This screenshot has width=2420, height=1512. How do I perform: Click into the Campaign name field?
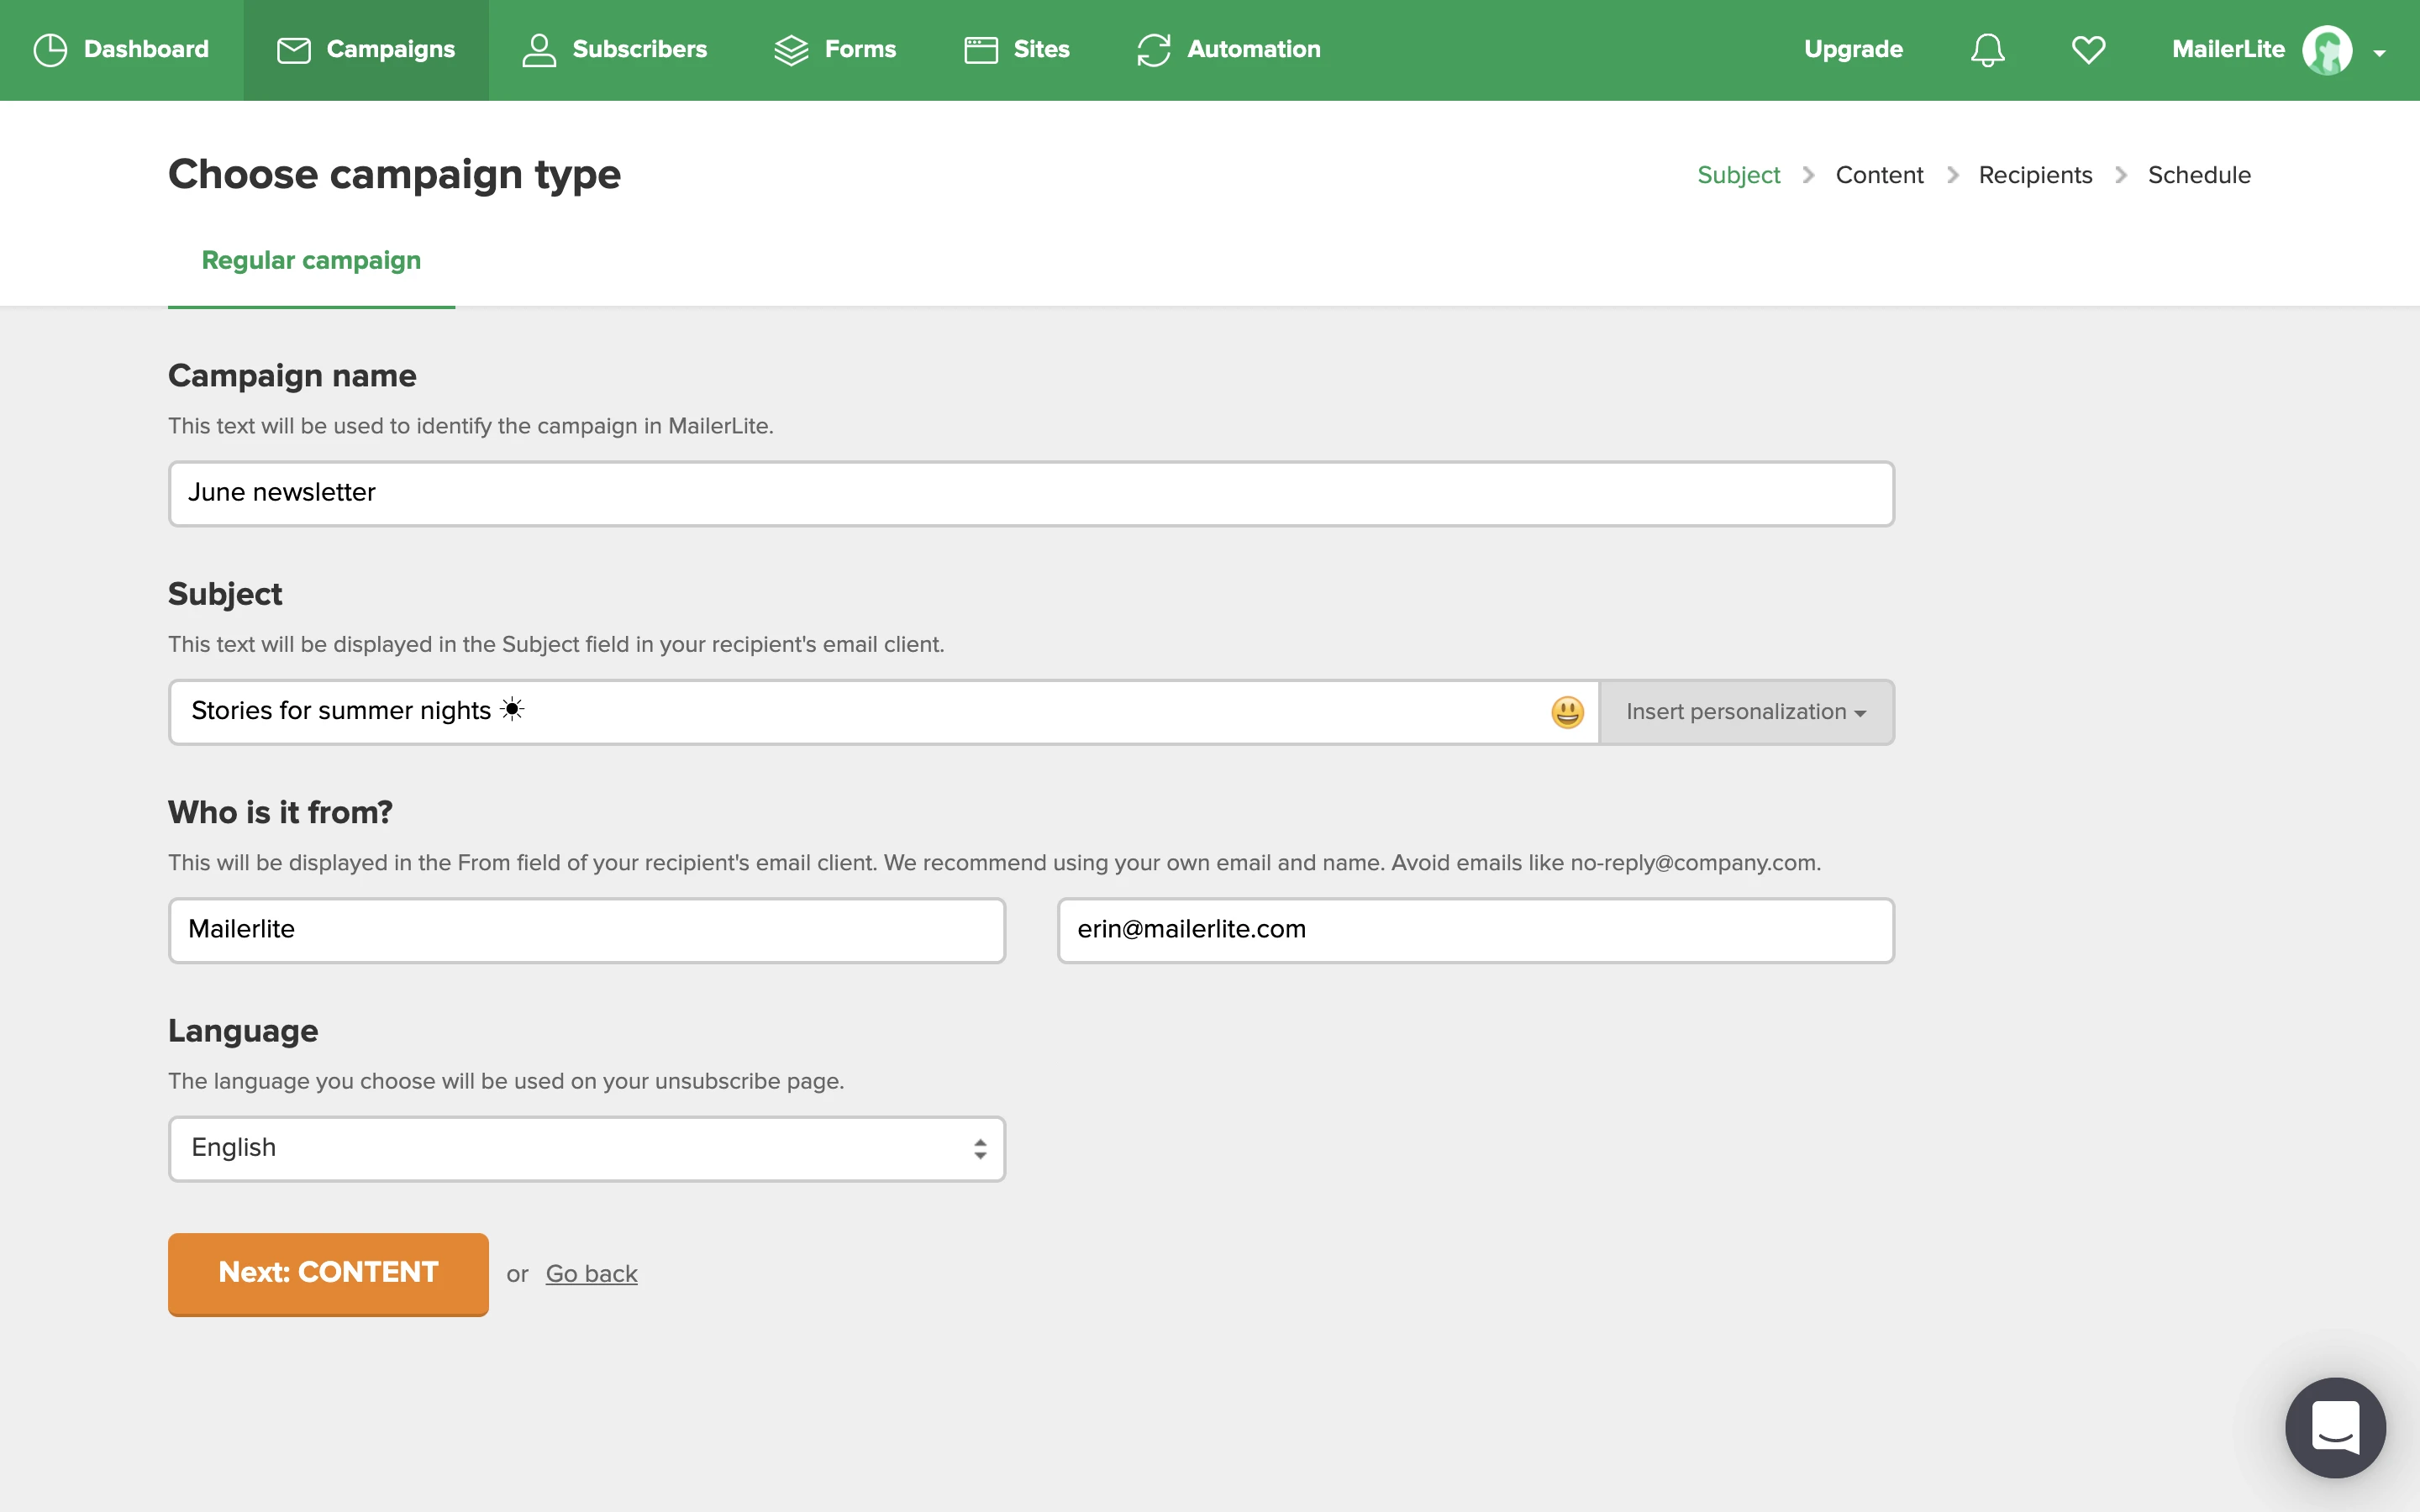(x=1030, y=493)
